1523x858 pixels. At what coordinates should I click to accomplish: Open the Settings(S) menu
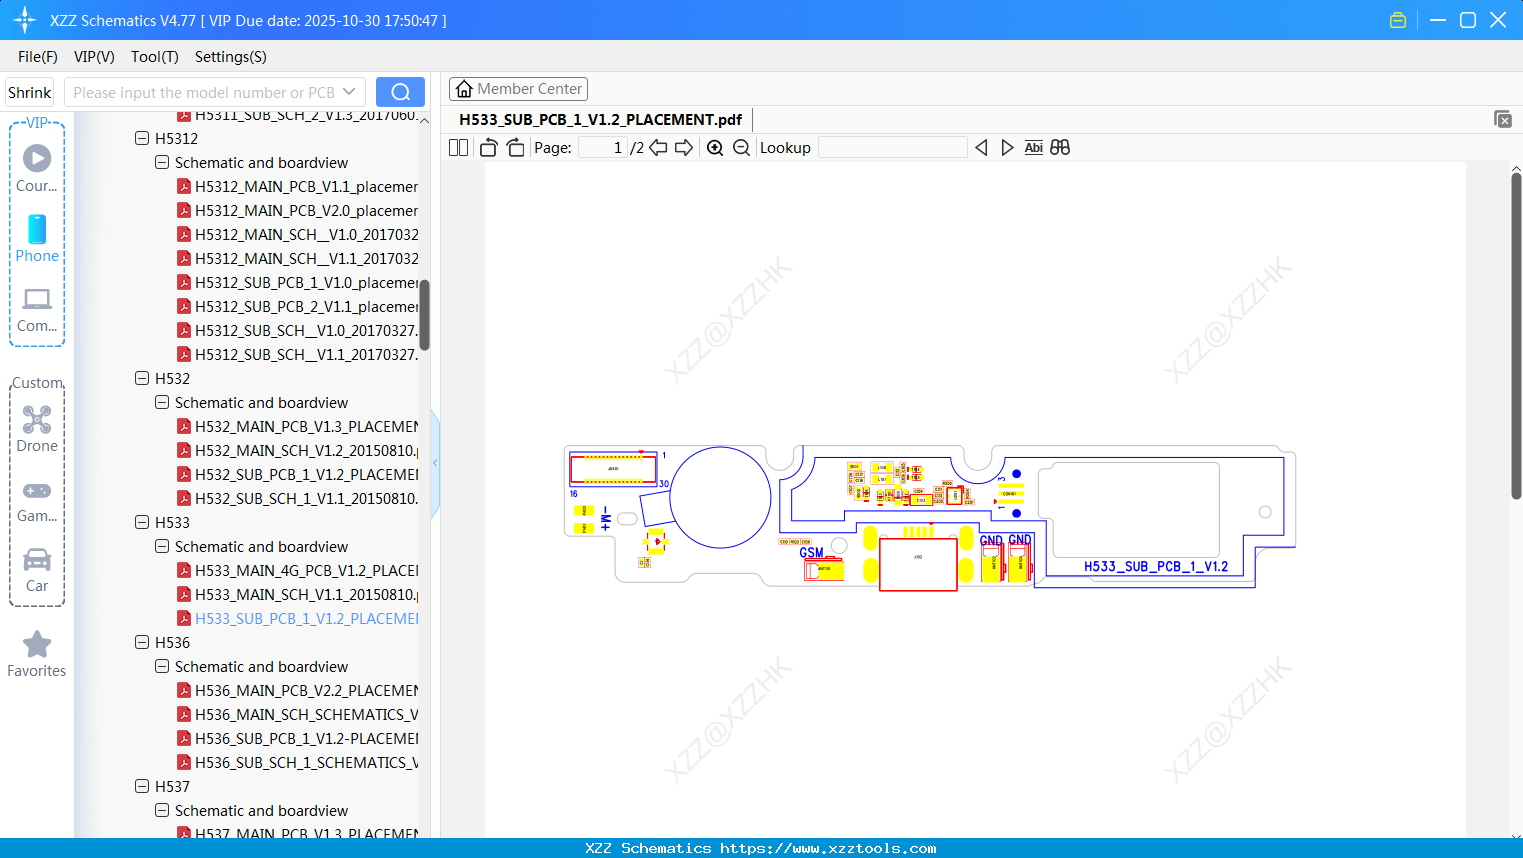230,57
